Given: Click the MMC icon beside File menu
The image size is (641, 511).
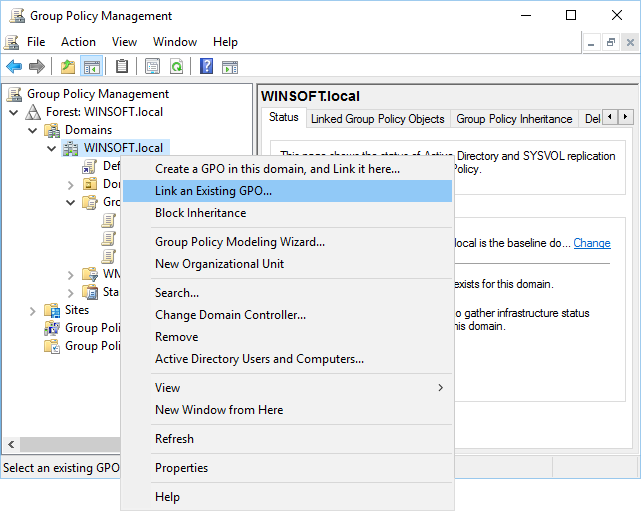Looking at the screenshot, I should coord(11,42).
